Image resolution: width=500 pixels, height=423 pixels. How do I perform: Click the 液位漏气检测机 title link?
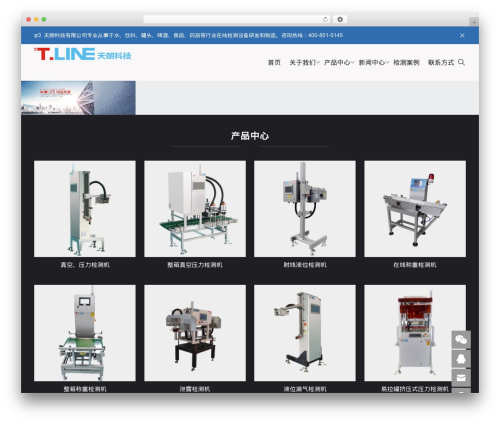305,389
